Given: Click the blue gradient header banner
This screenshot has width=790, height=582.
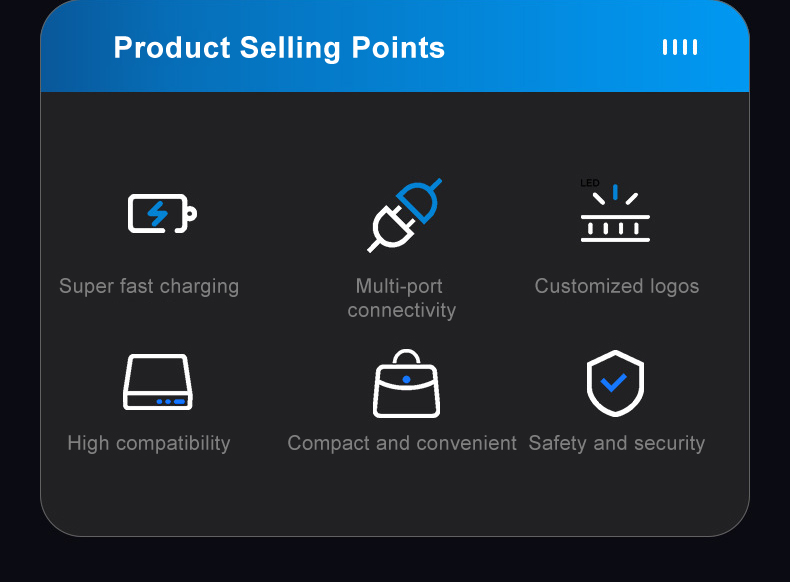Looking at the screenshot, I should pyautogui.click(x=395, y=46).
